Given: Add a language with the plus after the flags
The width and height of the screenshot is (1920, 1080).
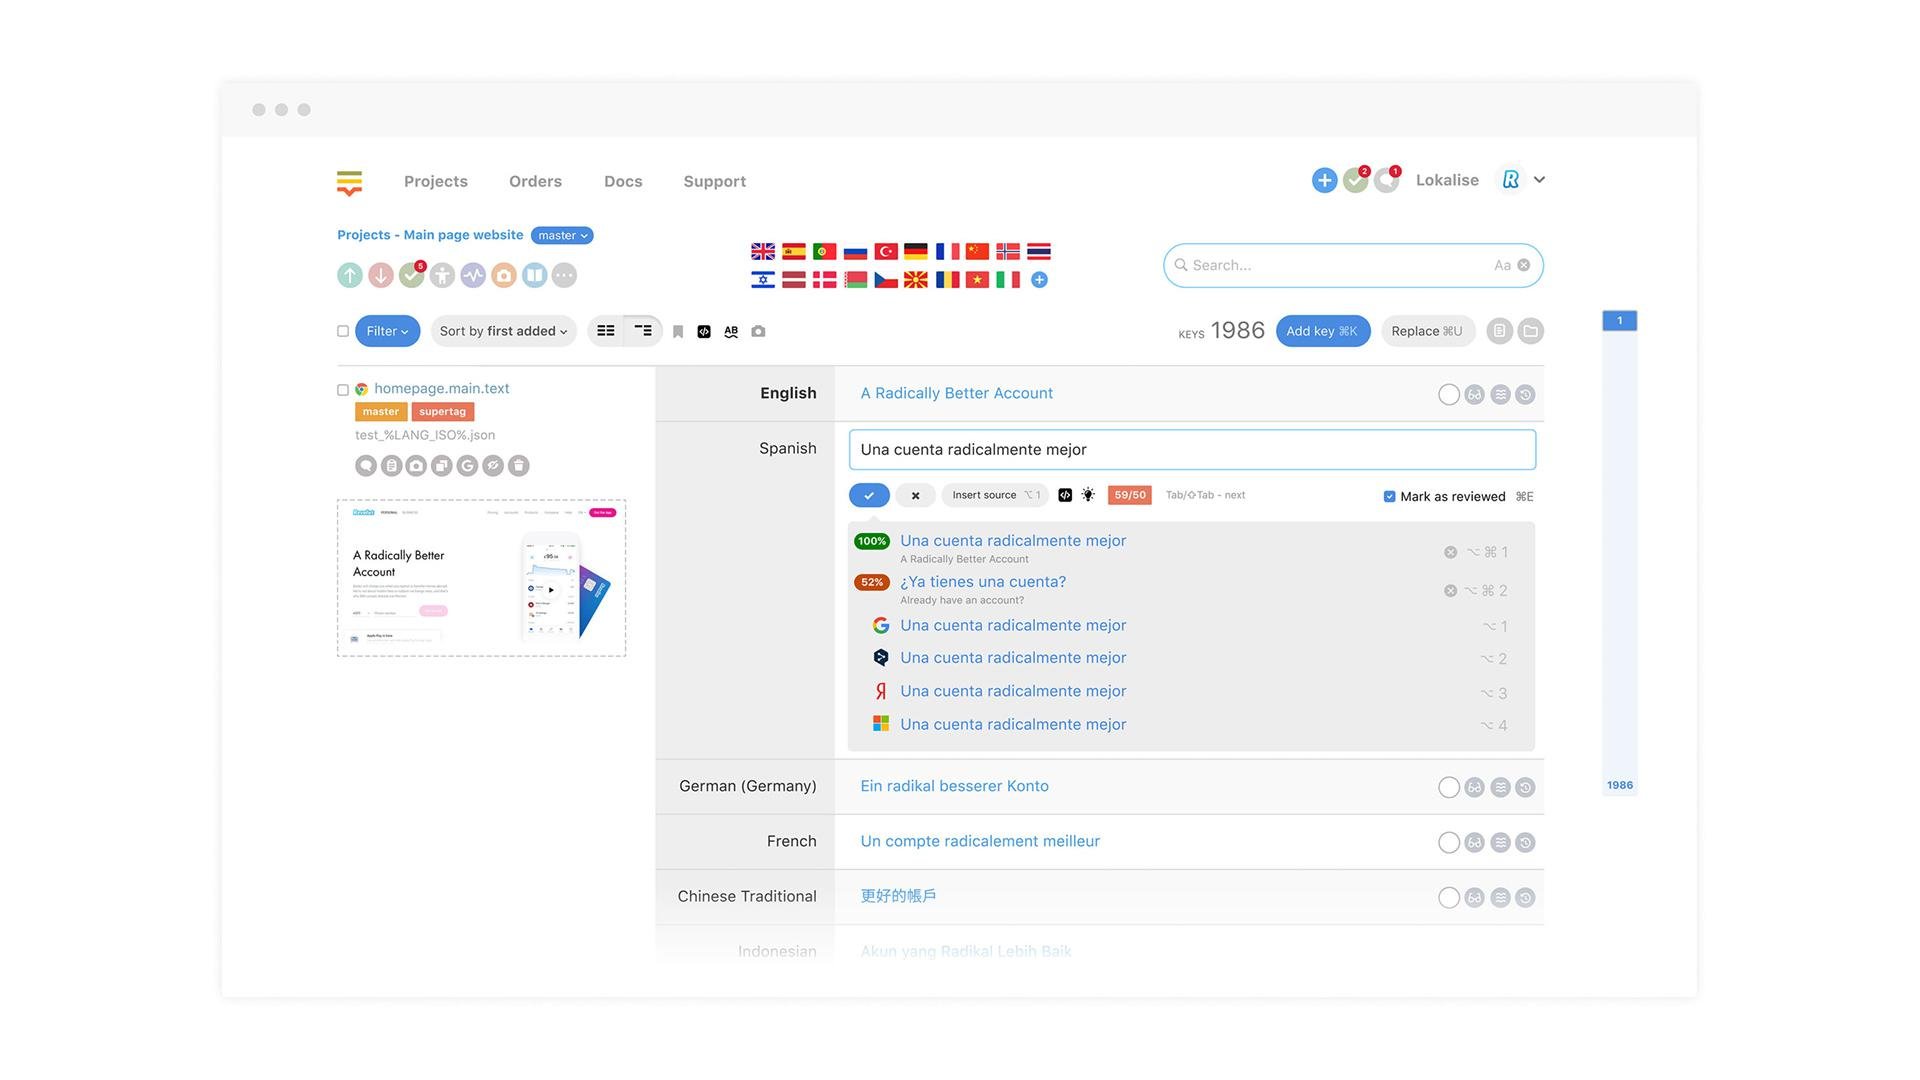Looking at the screenshot, I should tap(1039, 280).
